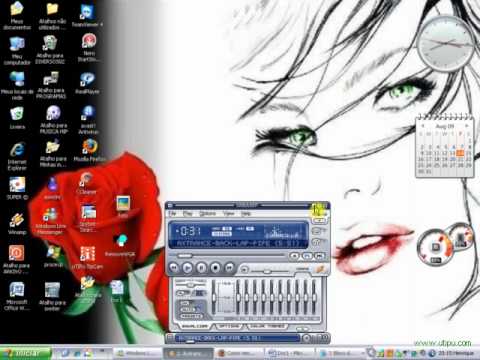480x360 pixels.
Task: Launch CCleaner desktop shortcut
Action: pos(87,183)
